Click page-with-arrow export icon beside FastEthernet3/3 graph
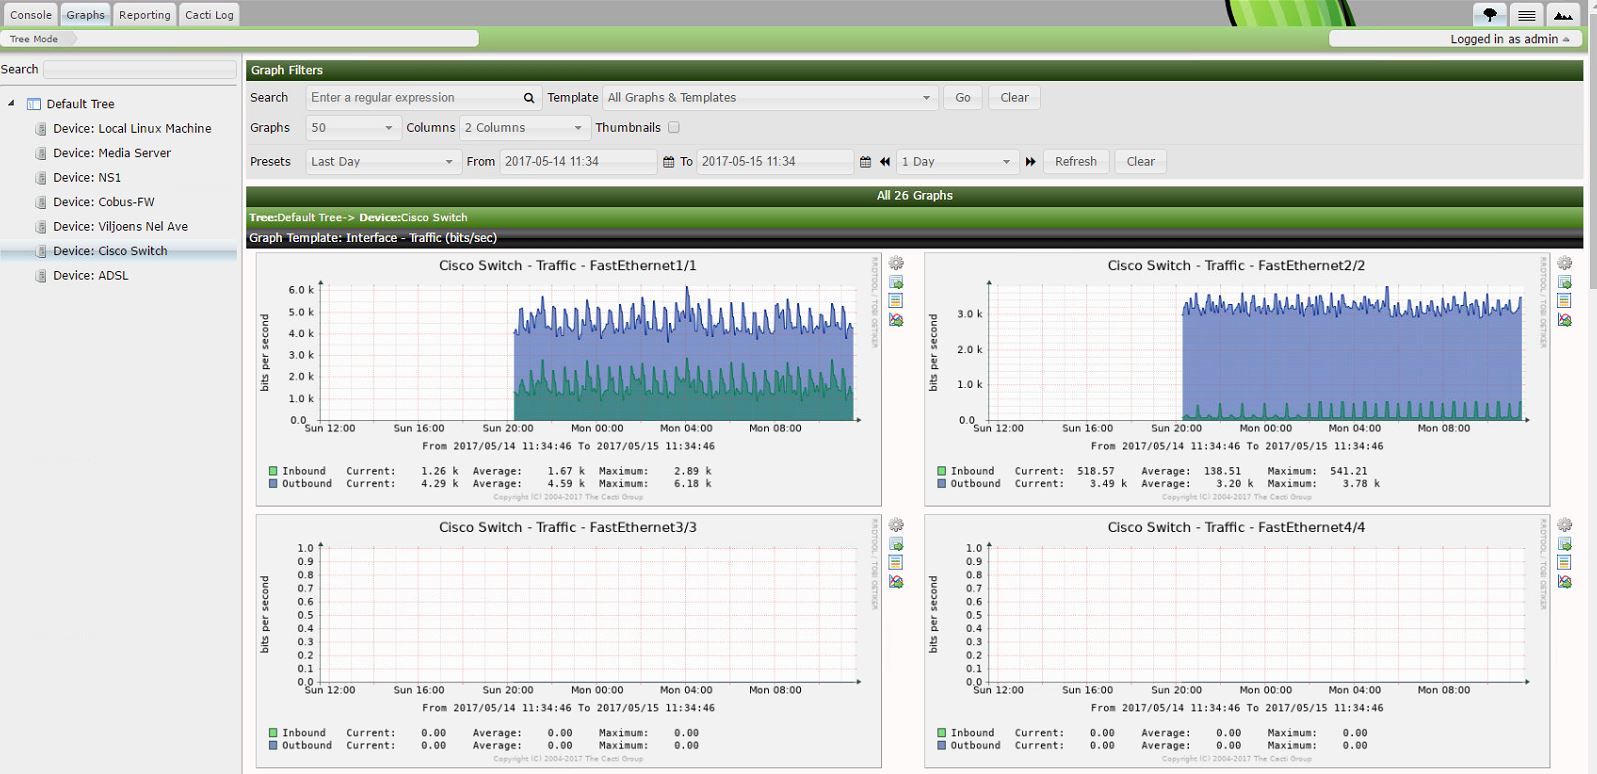1597x774 pixels. point(896,545)
